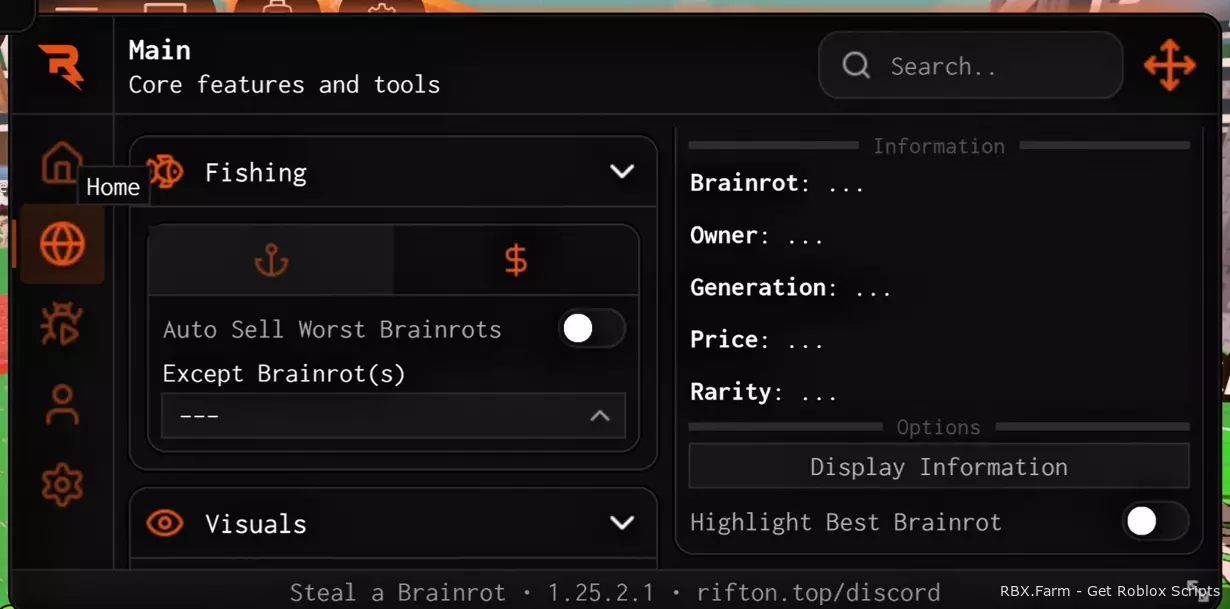Screen dimensions: 1230x609
Task: Collapse the Visuals section chevron
Action: [622, 523]
